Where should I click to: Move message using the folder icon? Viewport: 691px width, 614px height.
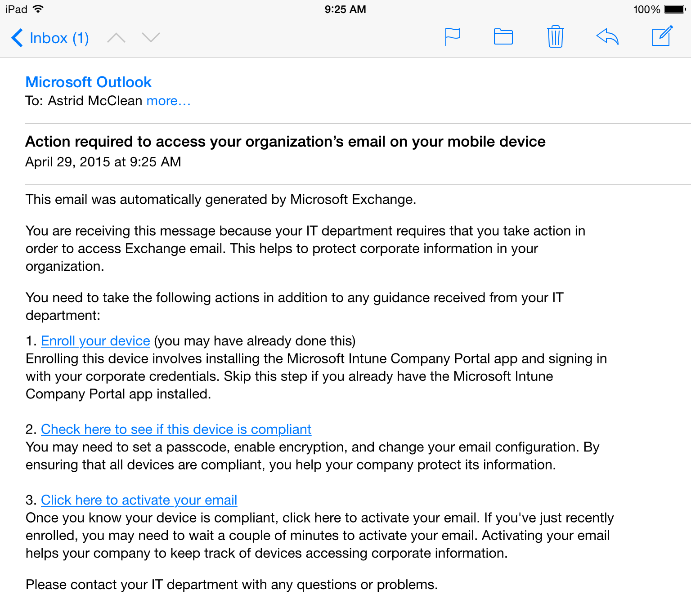point(503,37)
